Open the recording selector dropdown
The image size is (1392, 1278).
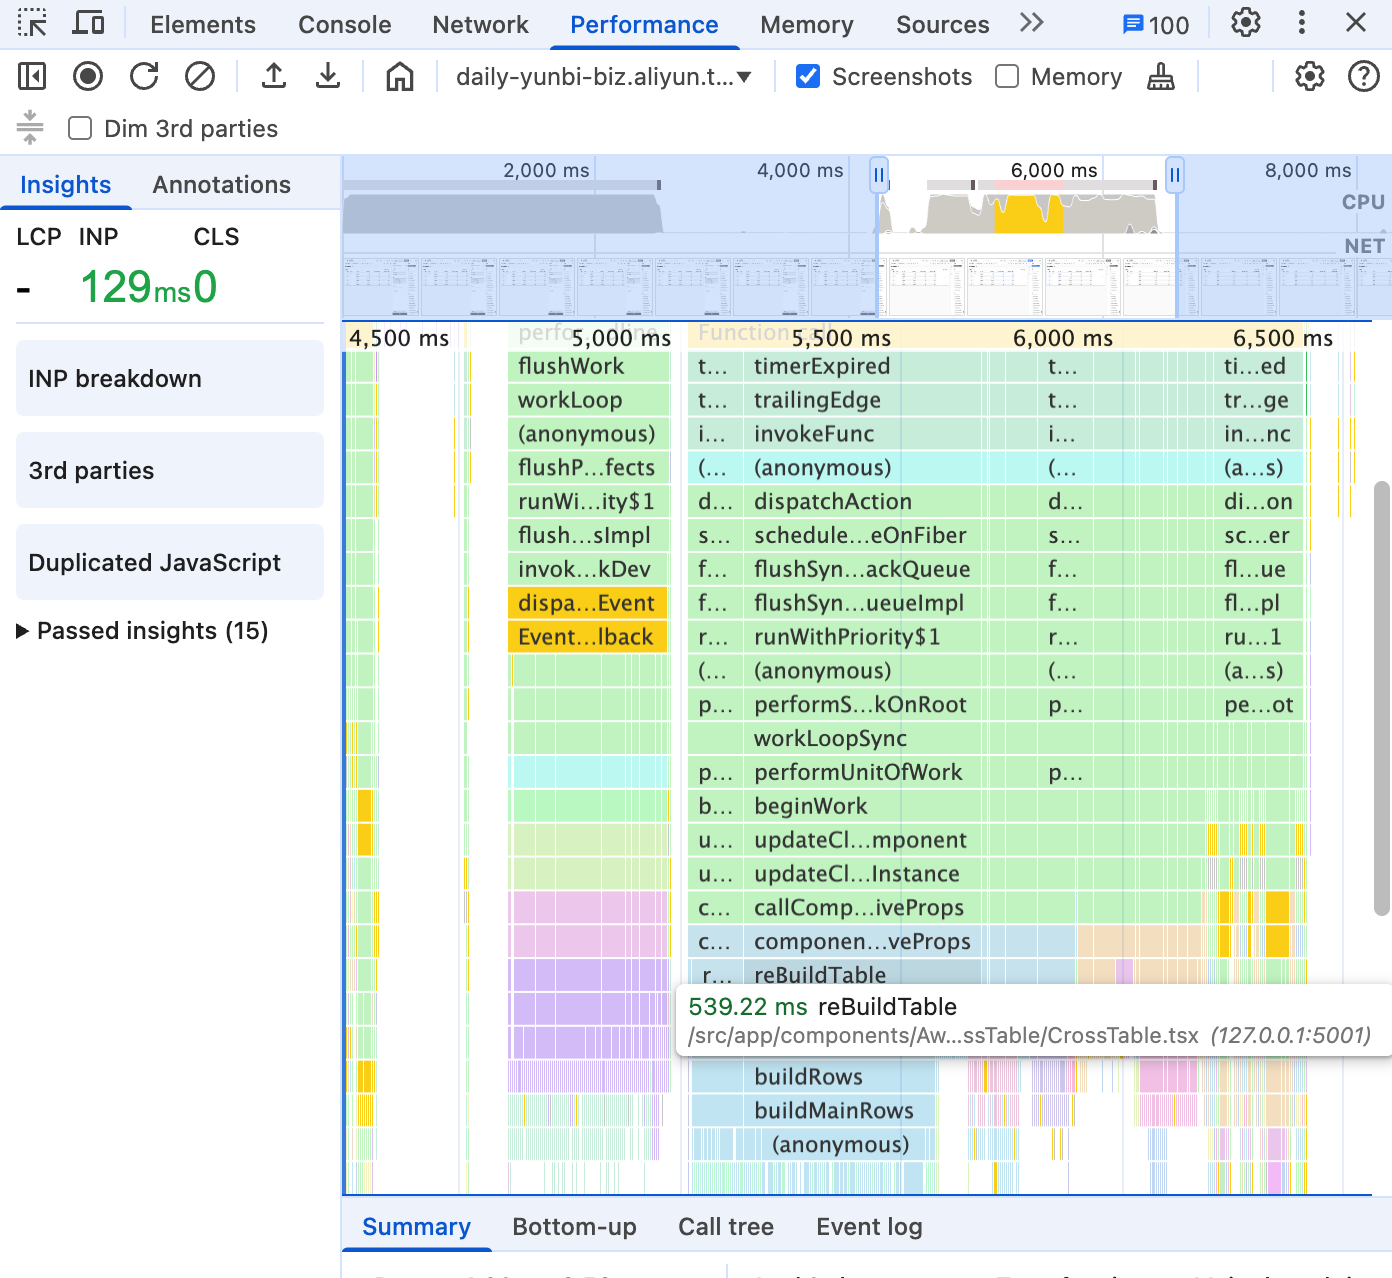(603, 77)
